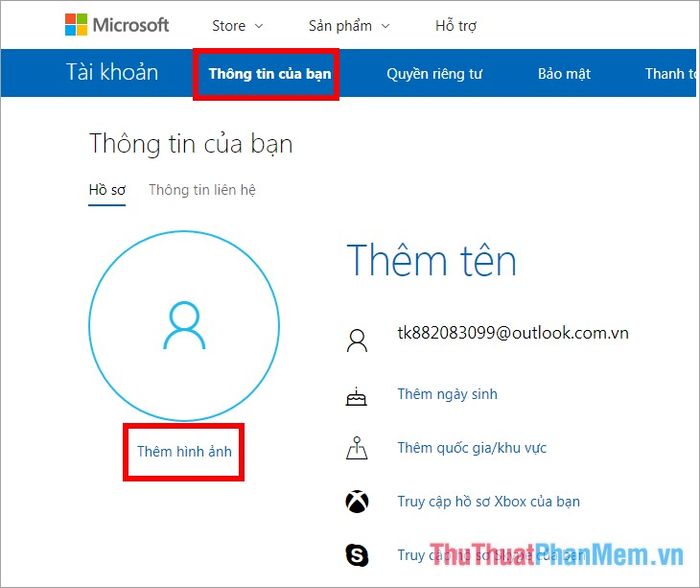Click the birthday cake icon
This screenshot has height=588, width=700.
(356, 396)
